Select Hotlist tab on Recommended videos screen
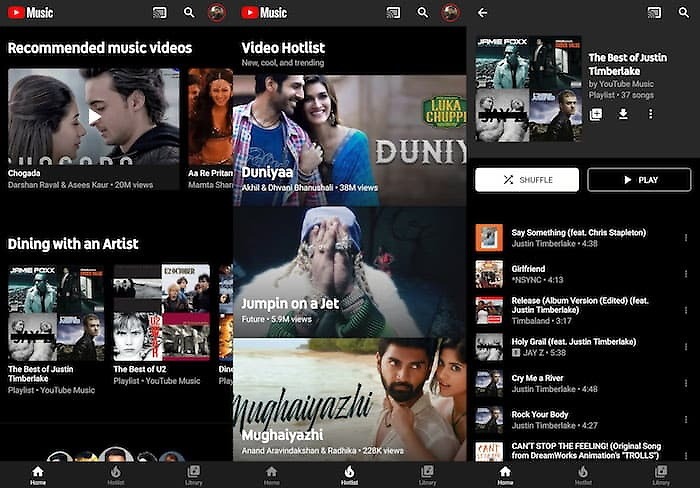 click(116, 475)
